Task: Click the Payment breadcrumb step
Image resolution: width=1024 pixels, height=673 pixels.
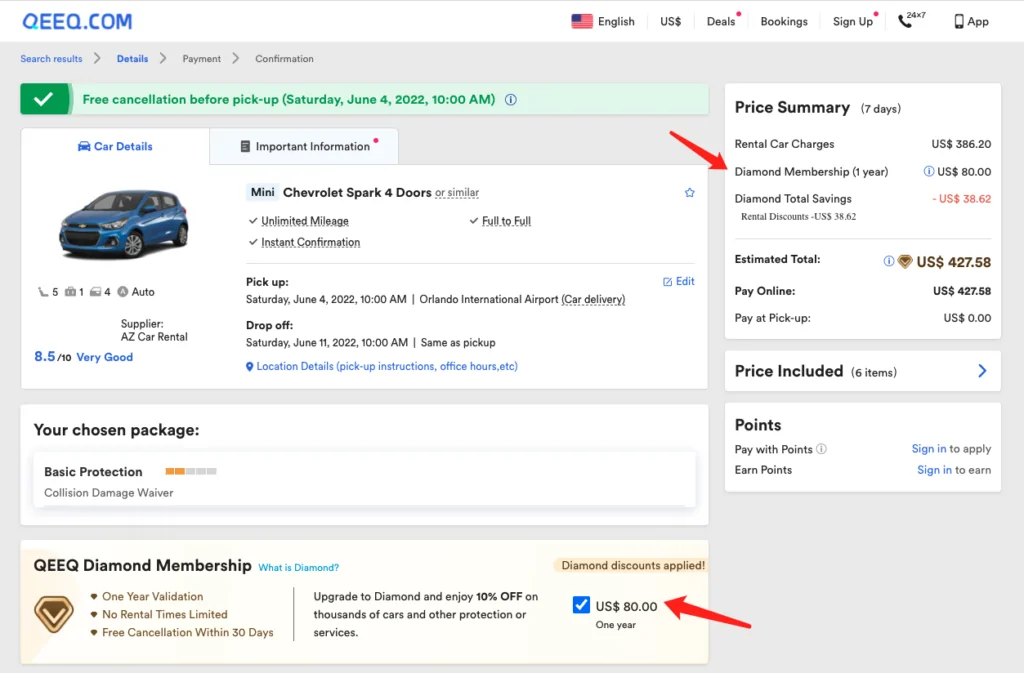Action: (x=202, y=59)
